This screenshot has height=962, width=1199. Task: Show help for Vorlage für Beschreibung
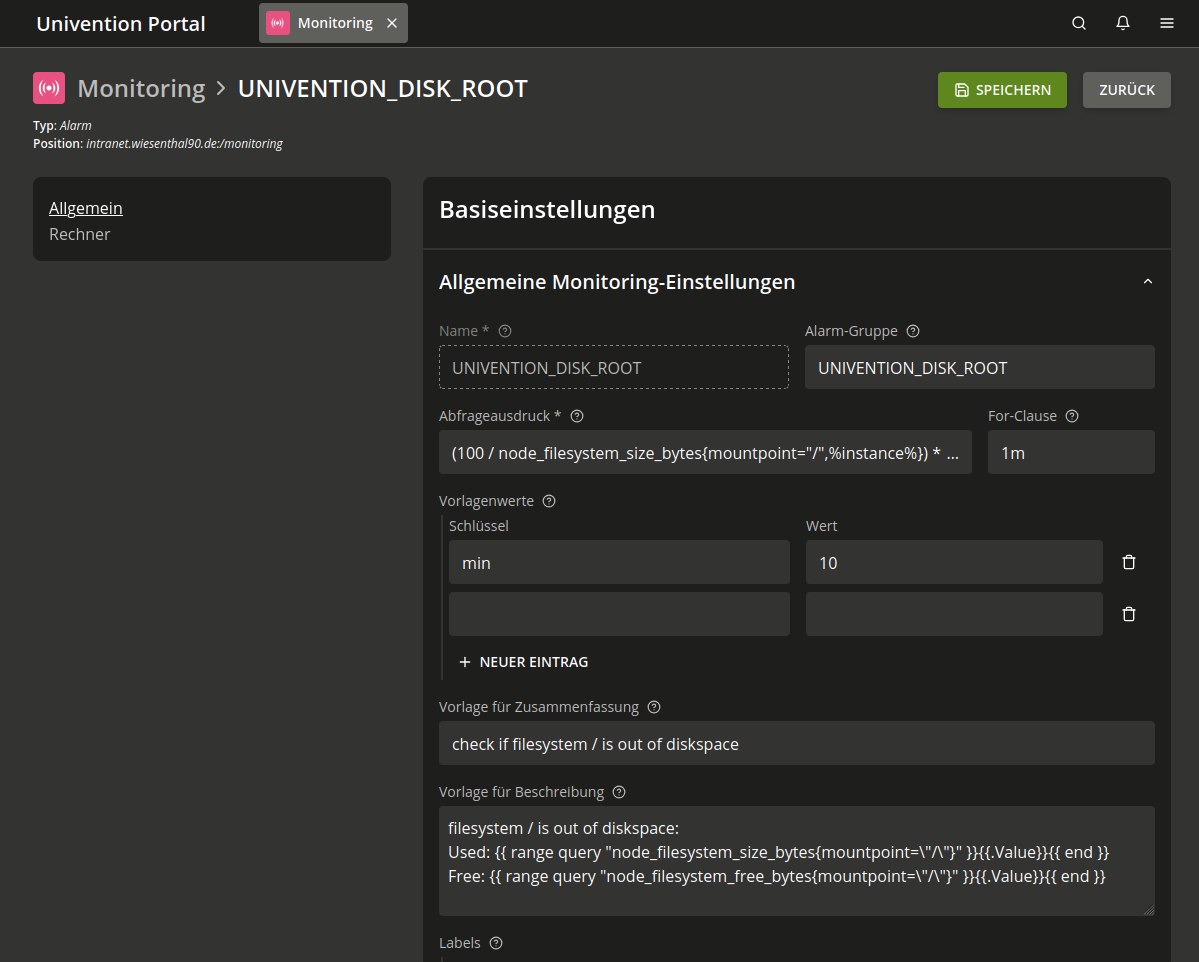pyautogui.click(x=619, y=792)
